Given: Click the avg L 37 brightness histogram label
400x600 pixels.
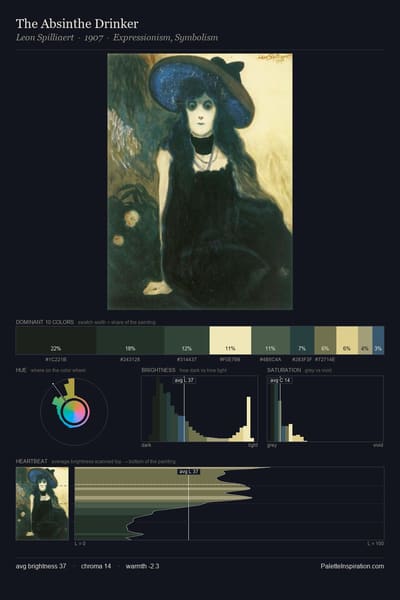Looking at the screenshot, I should 184,380.
